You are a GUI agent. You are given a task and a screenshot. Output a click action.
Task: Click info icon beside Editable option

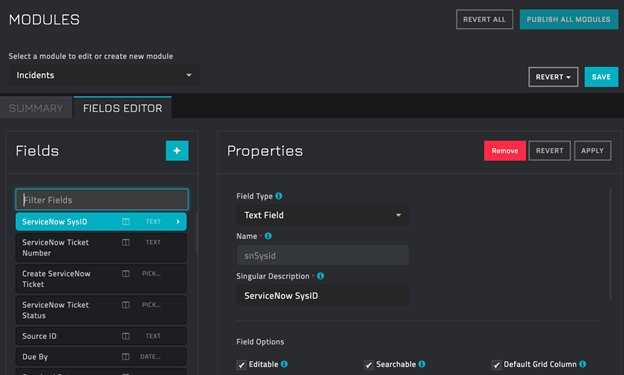pos(284,364)
